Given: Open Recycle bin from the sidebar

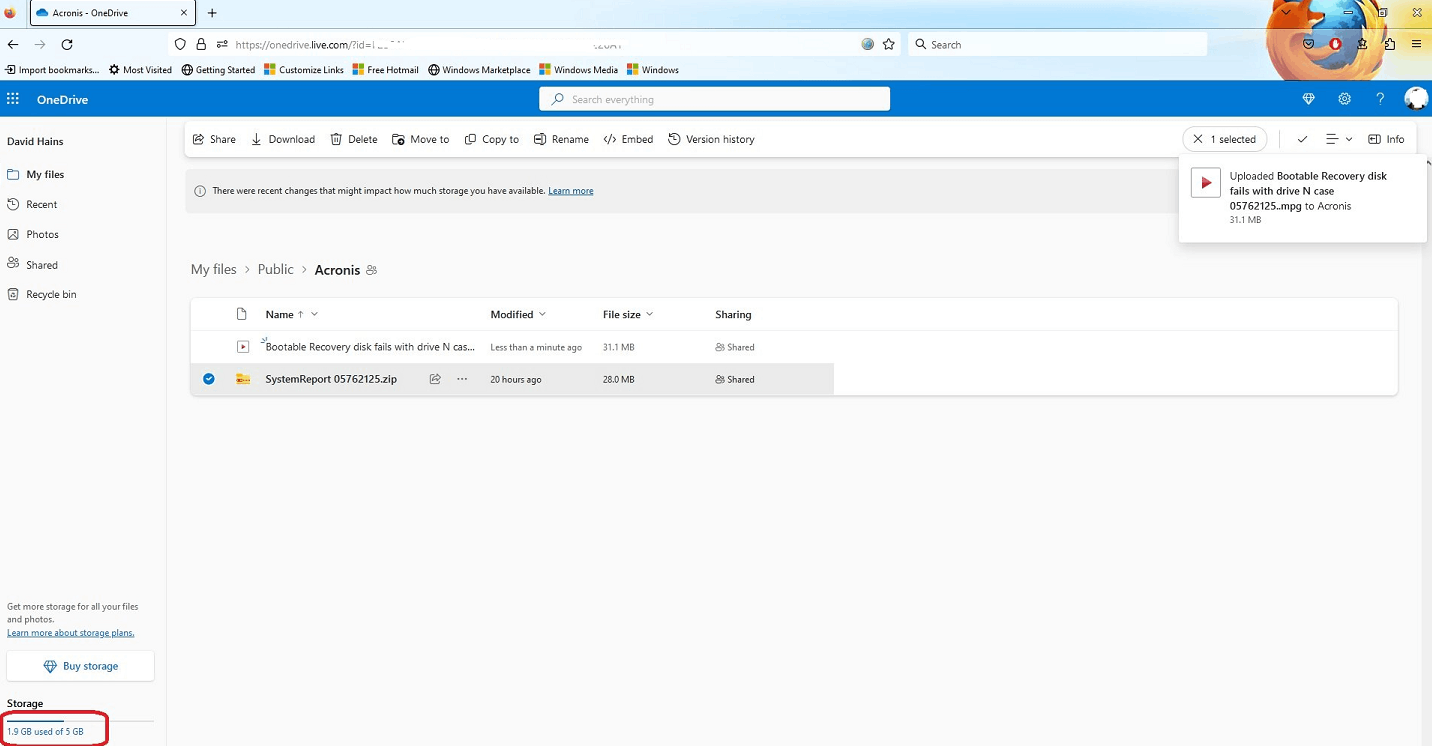Looking at the screenshot, I should (x=49, y=294).
